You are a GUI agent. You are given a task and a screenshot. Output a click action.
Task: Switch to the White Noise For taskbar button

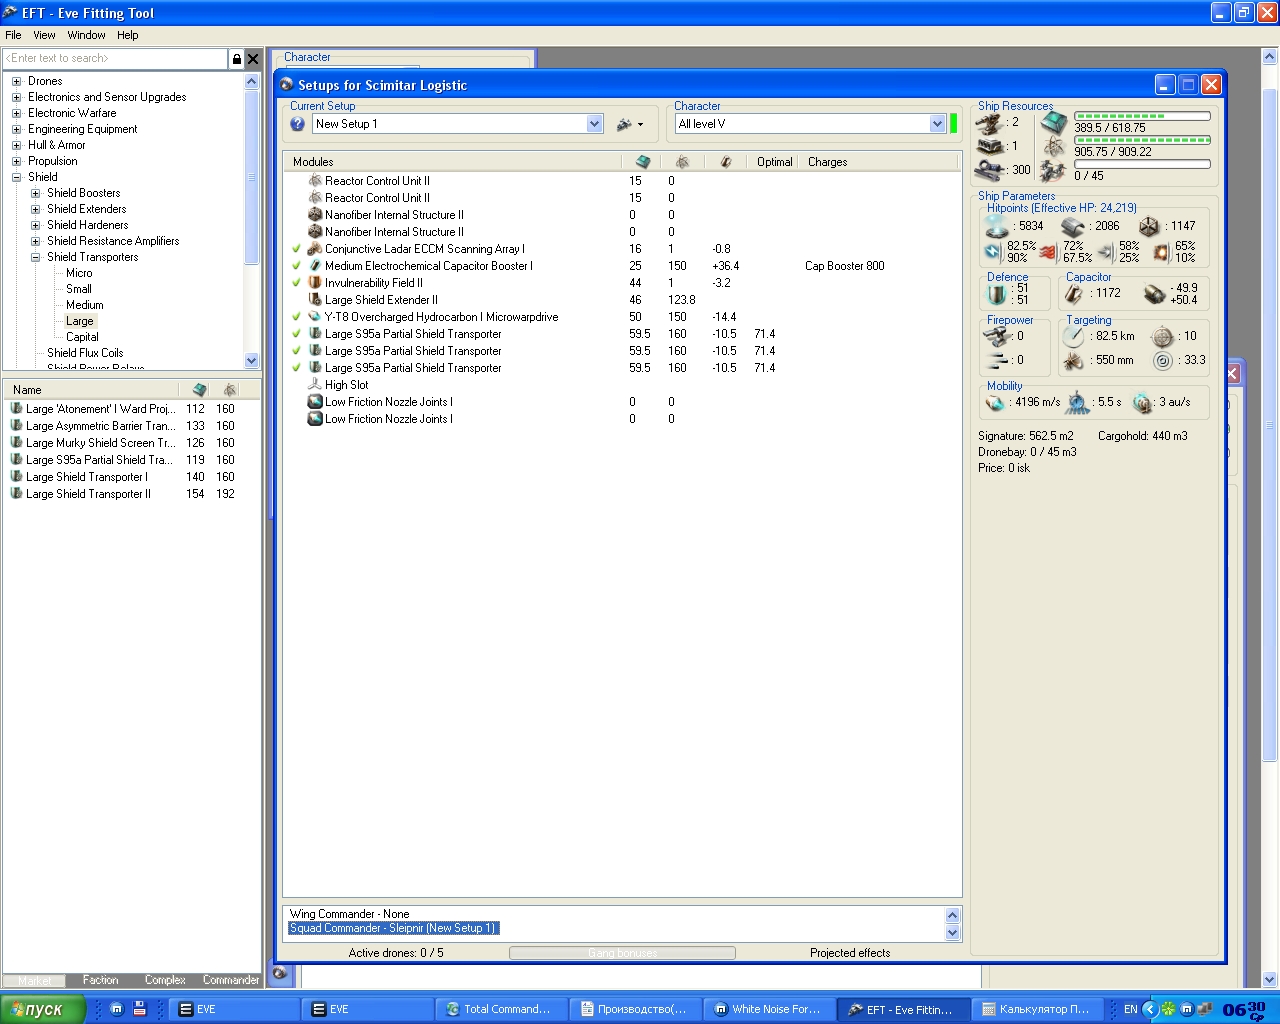pyautogui.click(x=769, y=1009)
